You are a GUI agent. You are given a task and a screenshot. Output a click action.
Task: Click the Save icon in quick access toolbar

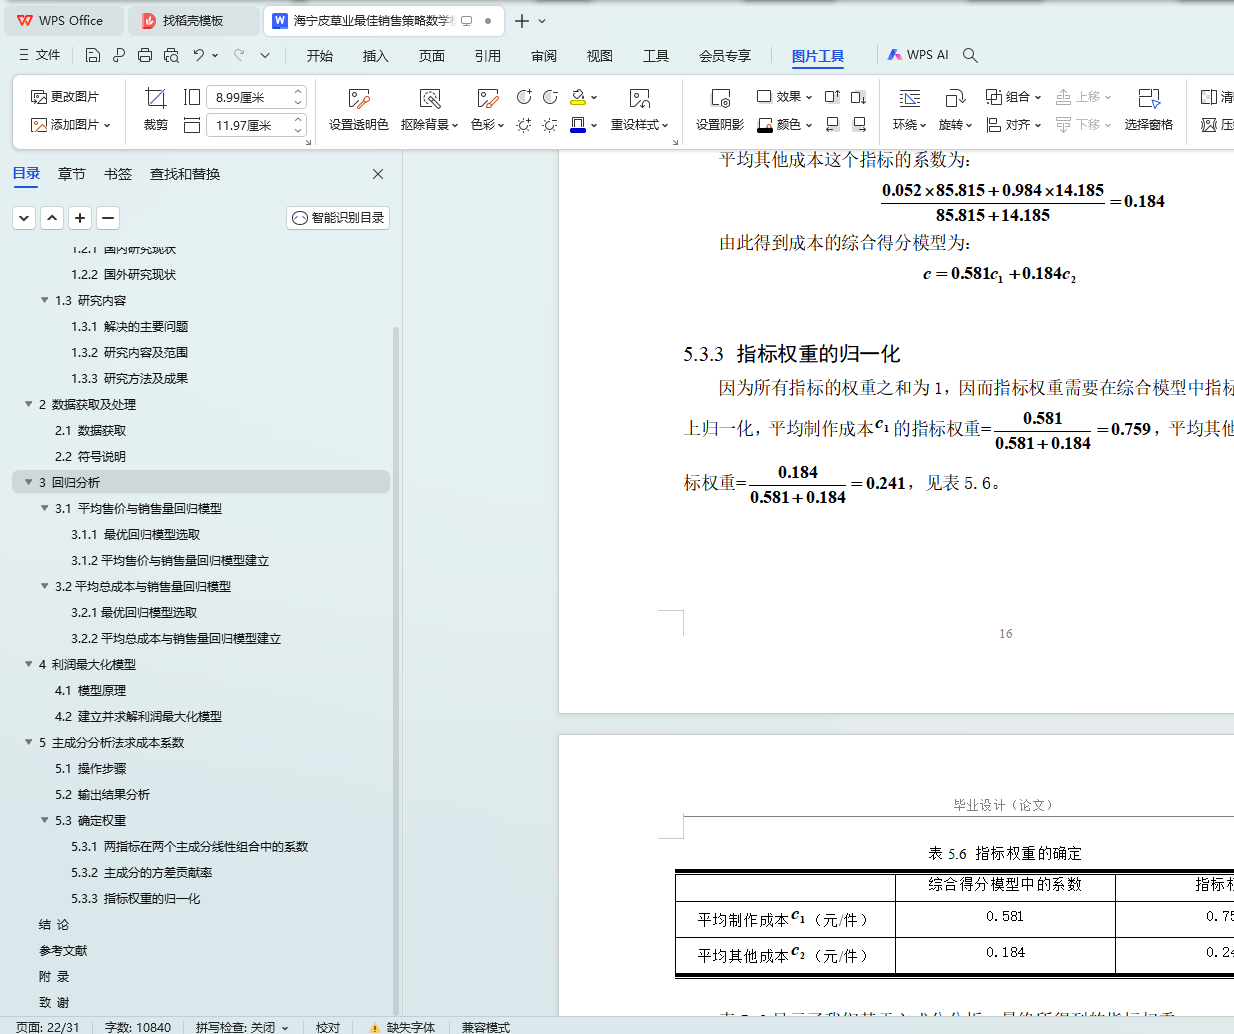point(93,55)
